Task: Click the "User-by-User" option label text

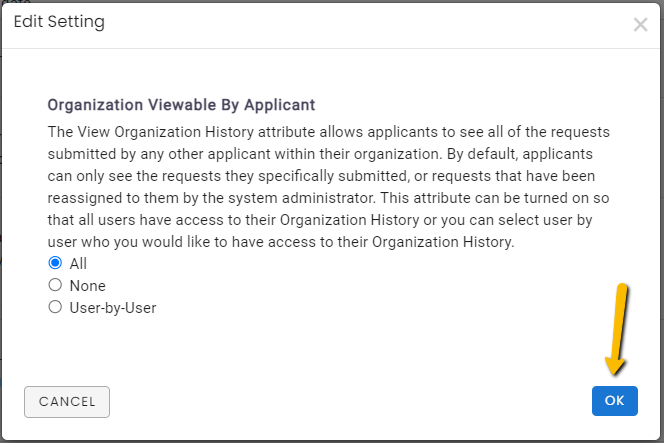Action: coord(113,308)
